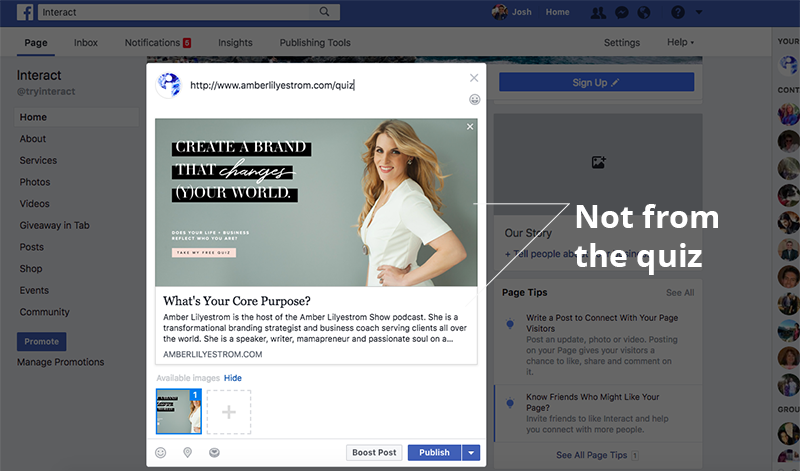Click the What's Your Core Purpose link title
This screenshot has width=800, height=471.
[x=237, y=301]
